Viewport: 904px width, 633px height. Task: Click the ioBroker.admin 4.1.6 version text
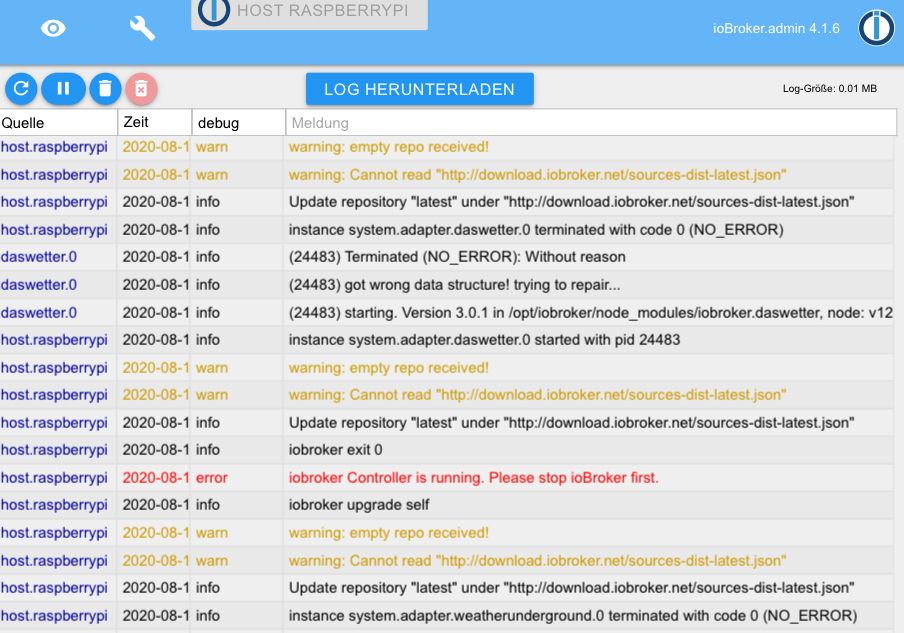(x=776, y=28)
